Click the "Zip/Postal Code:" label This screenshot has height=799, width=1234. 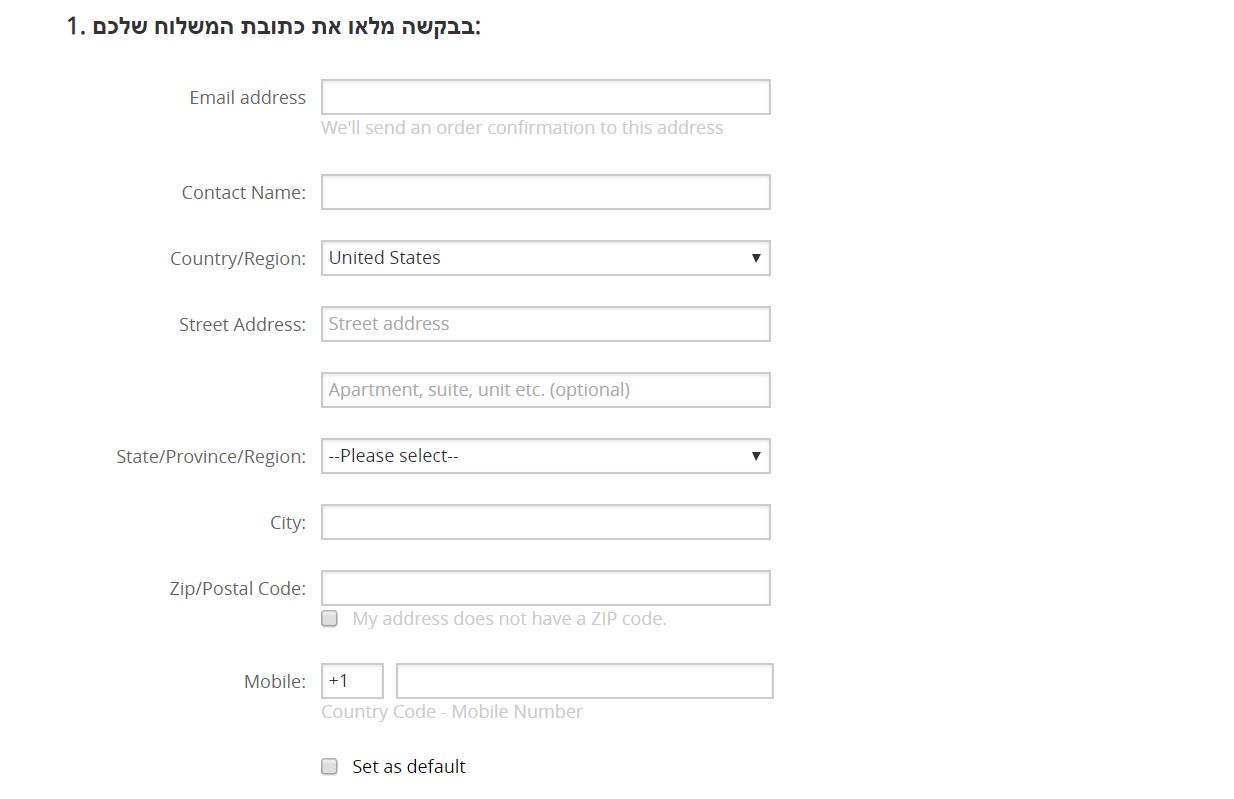[238, 589]
